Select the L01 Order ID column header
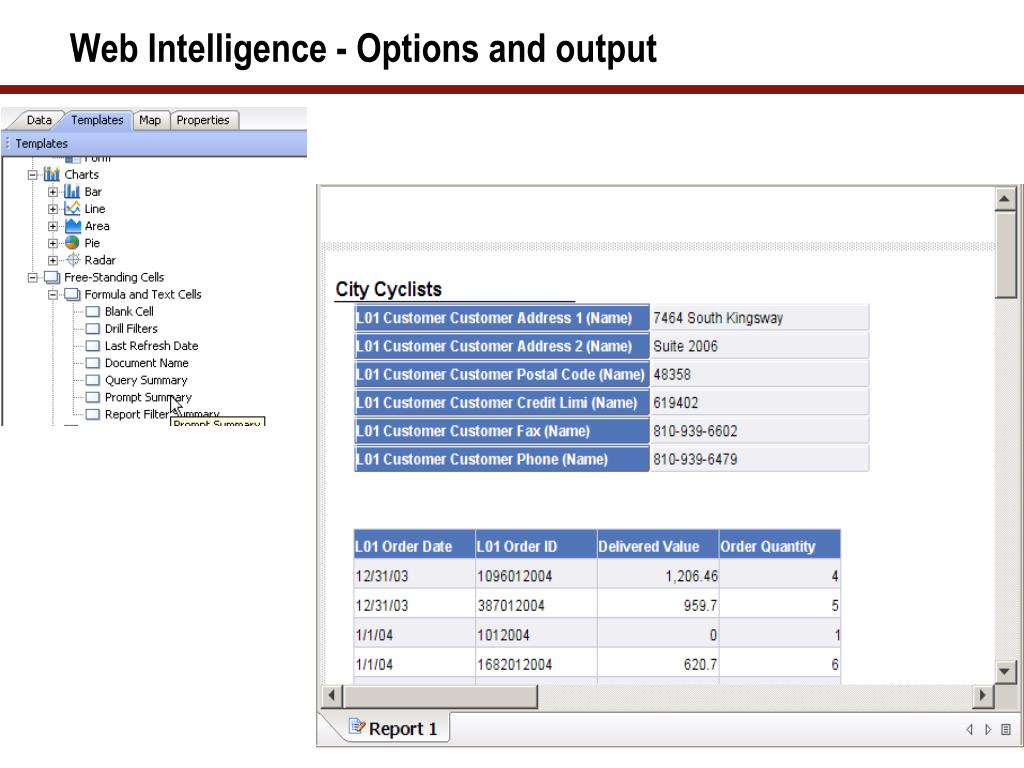1024x768 pixels. point(536,546)
